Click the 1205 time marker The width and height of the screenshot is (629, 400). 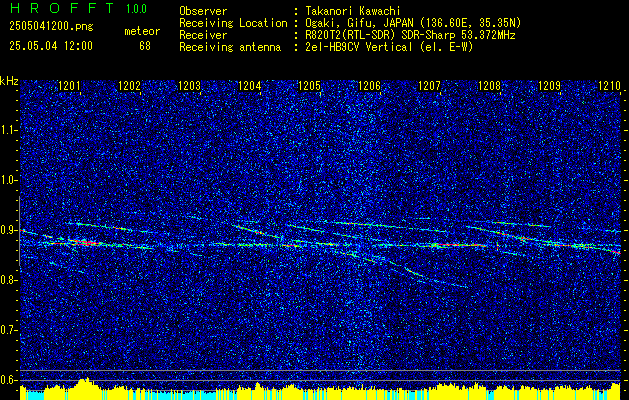309,85
